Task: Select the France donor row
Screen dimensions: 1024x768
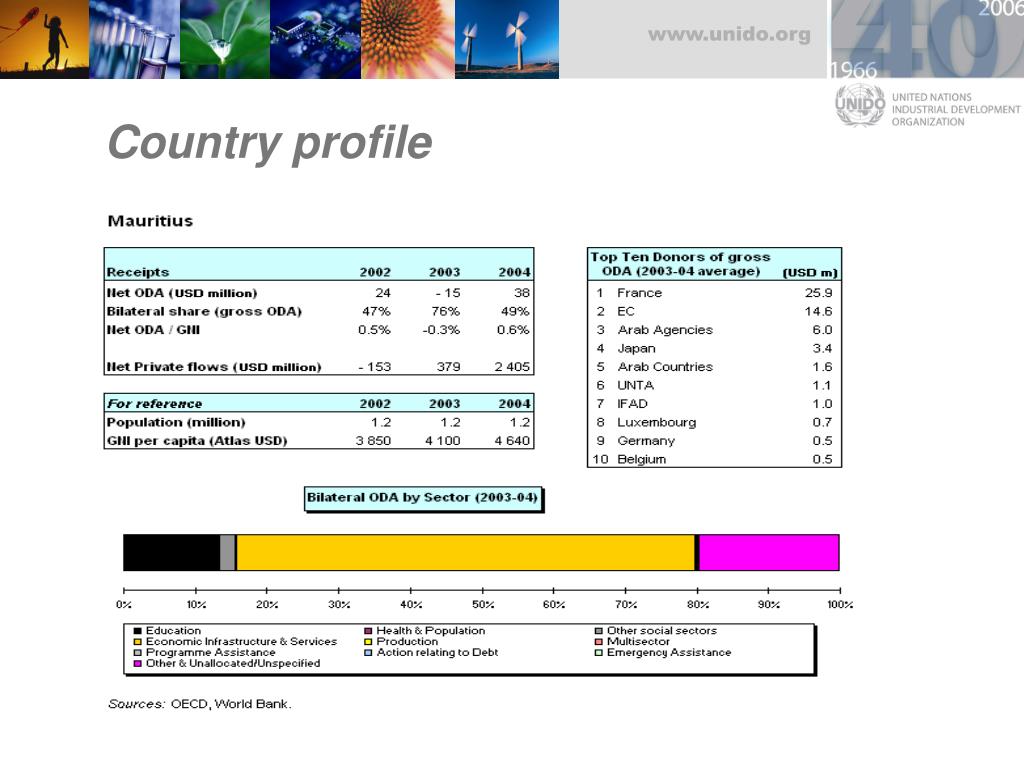Action: pos(714,293)
